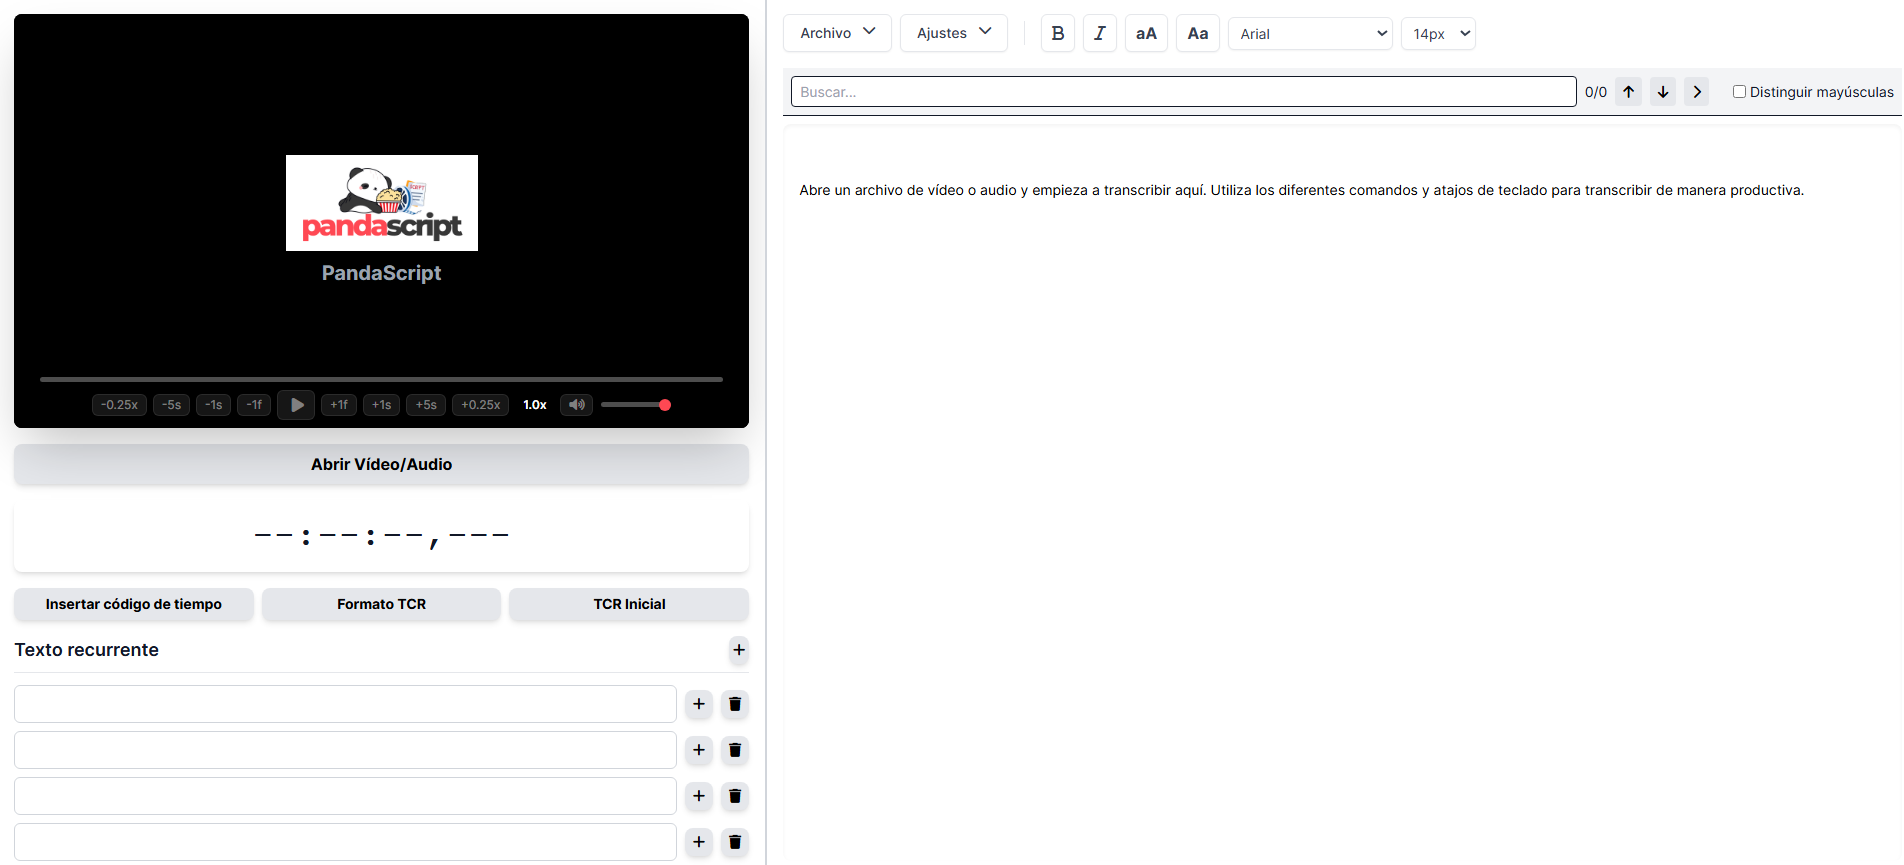
Task: Add new recurring text with header plus
Action: pos(738,650)
